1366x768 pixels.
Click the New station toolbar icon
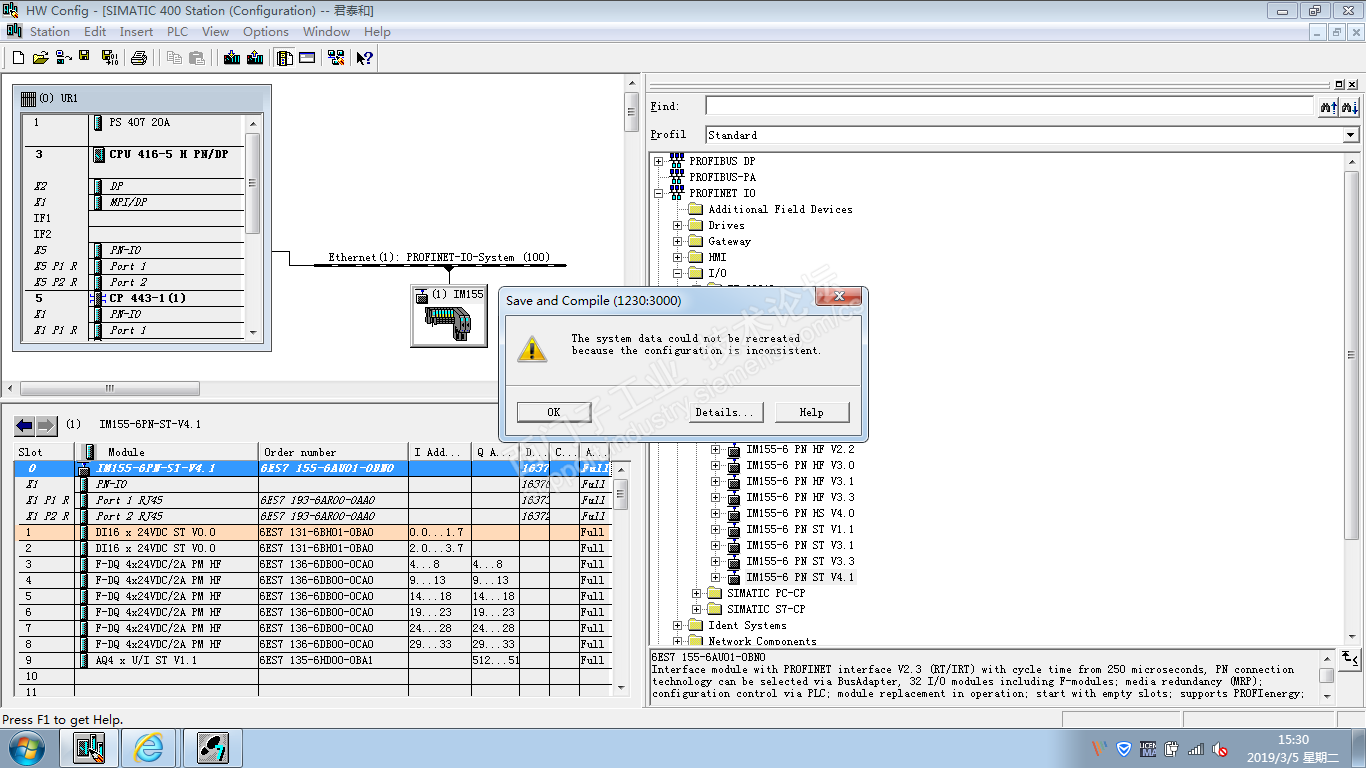(x=18, y=58)
